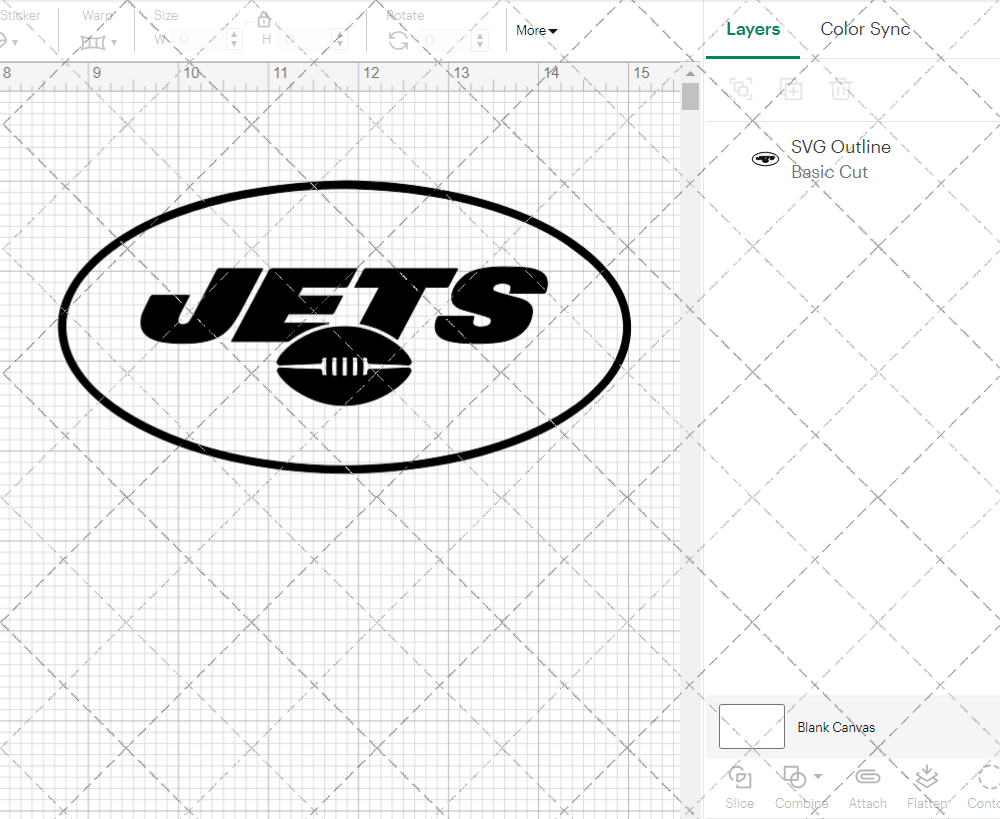Click the Rotate icon
This screenshot has width=1000, height=819.
399,41
